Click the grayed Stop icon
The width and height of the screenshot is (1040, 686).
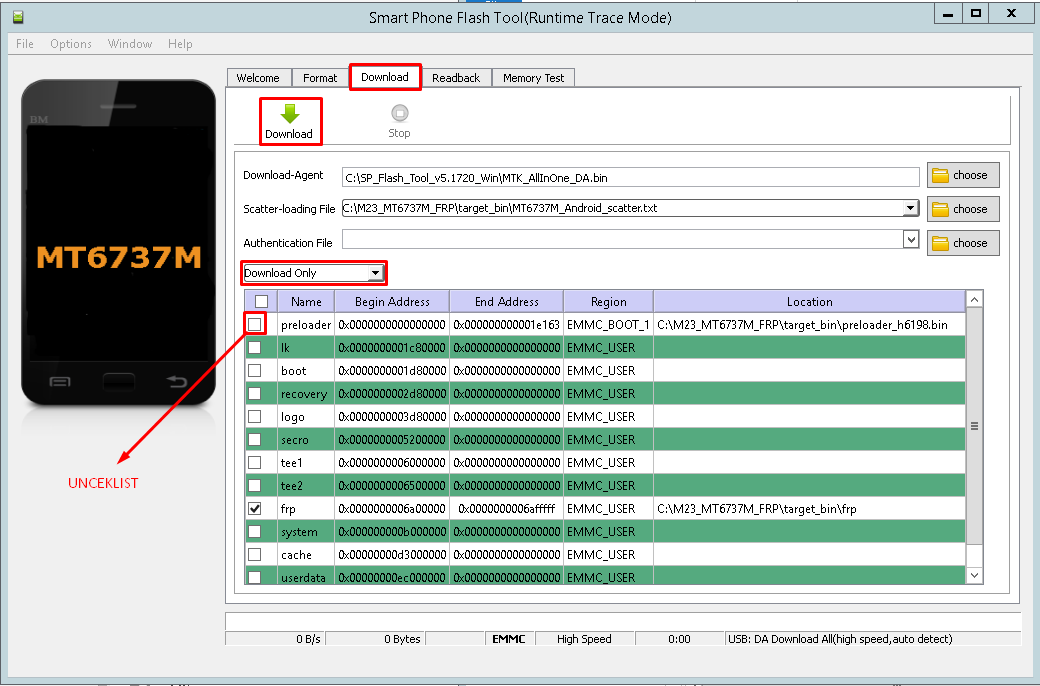[x=399, y=113]
